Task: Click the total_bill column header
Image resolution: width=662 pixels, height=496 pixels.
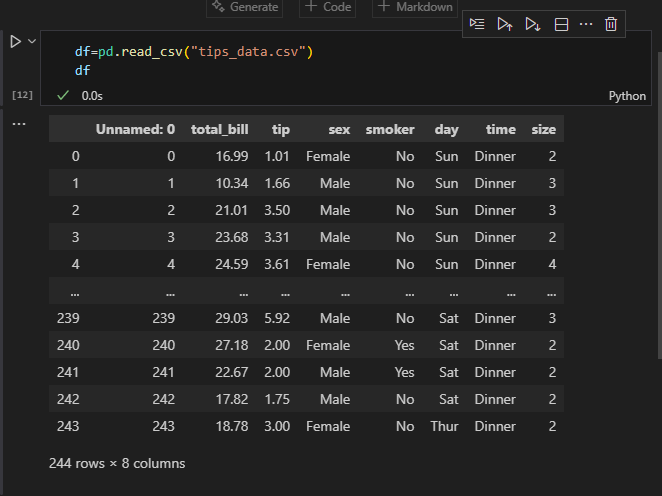Action: [219, 129]
